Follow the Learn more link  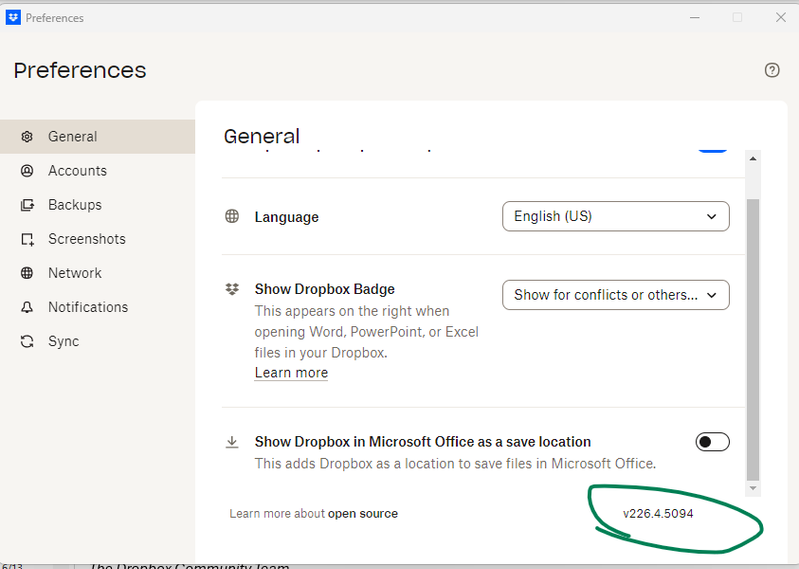(291, 373)
